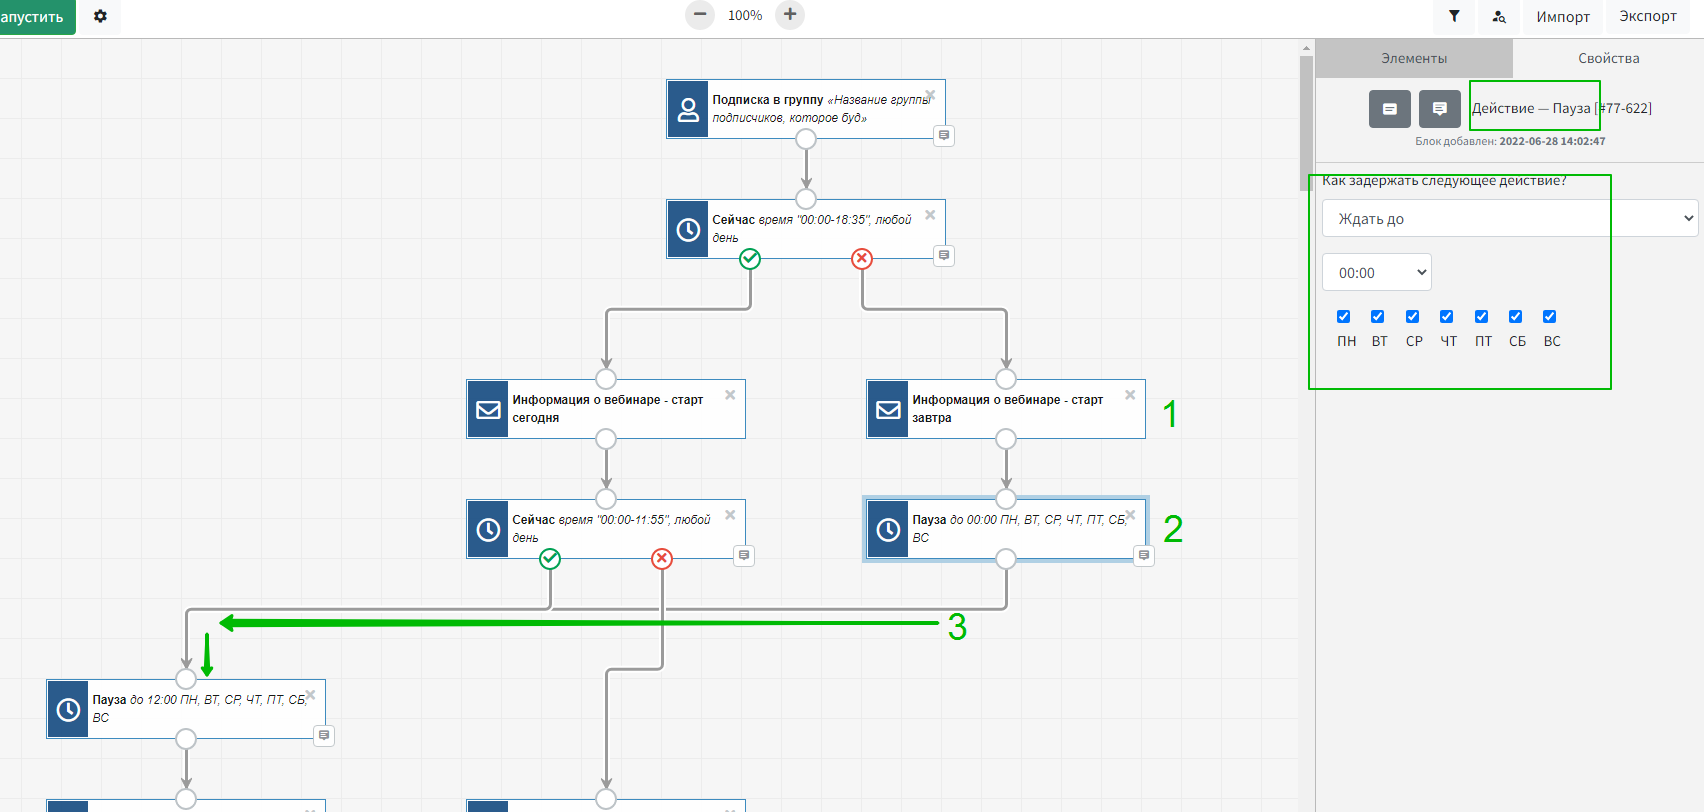Switch to the Свойства tab
This screenshot has width=1704, height=812.
tap(1608, 59)
